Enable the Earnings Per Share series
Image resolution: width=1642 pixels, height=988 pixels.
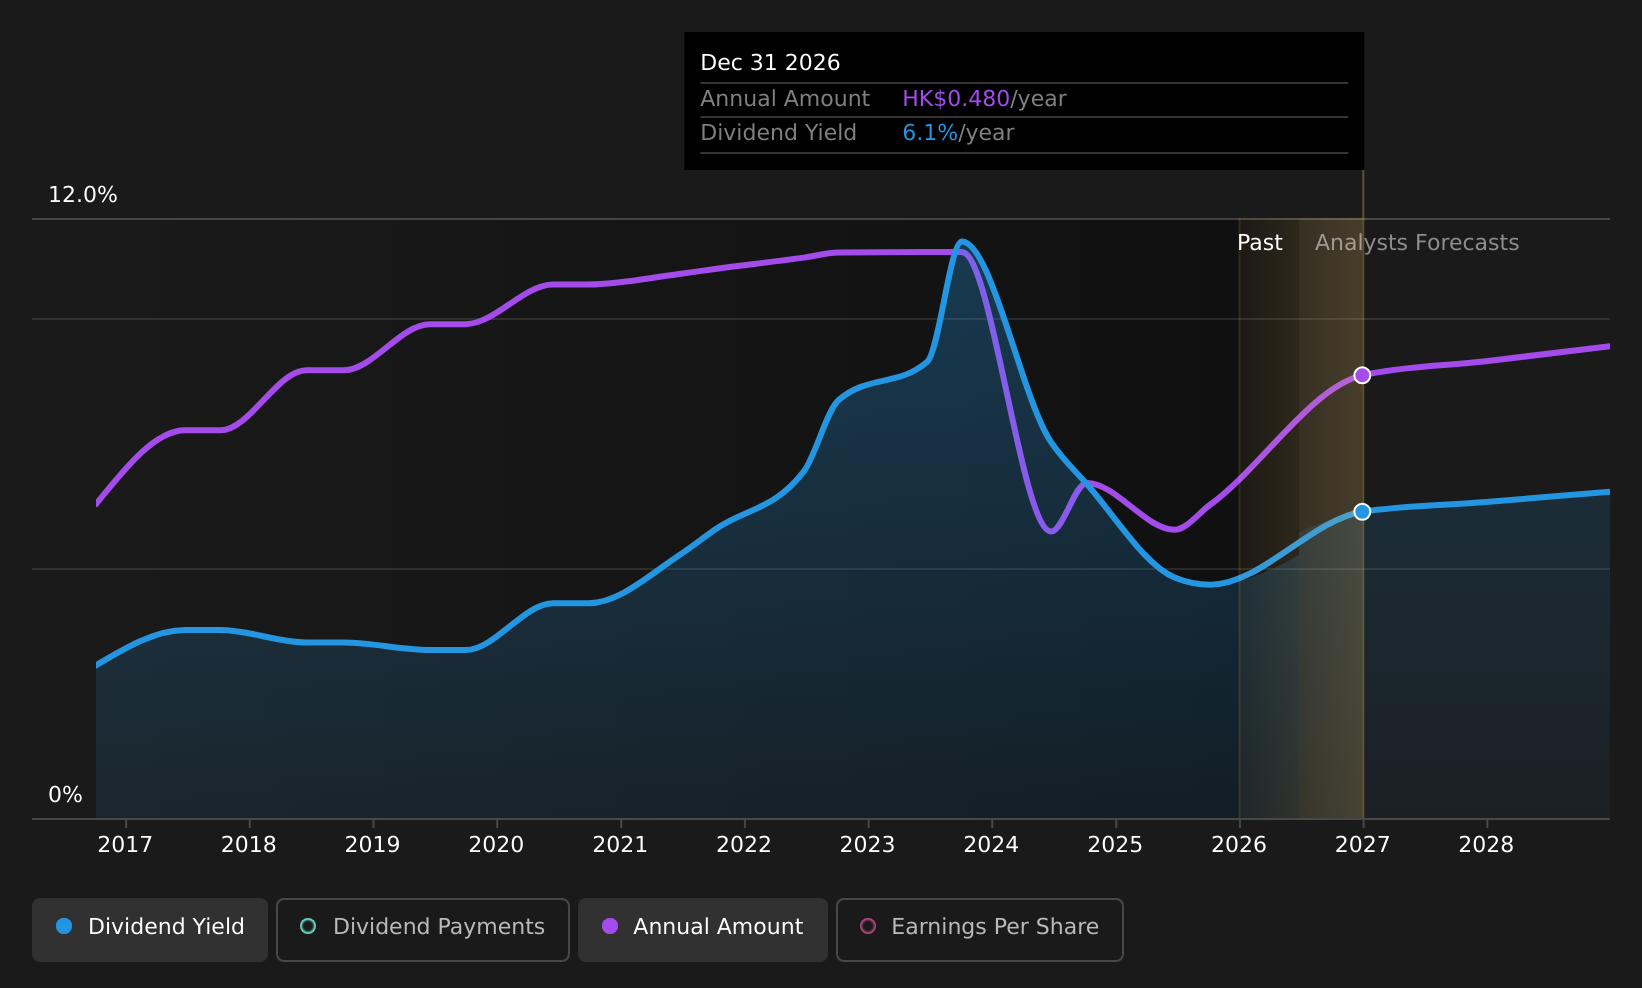(980, 929)
